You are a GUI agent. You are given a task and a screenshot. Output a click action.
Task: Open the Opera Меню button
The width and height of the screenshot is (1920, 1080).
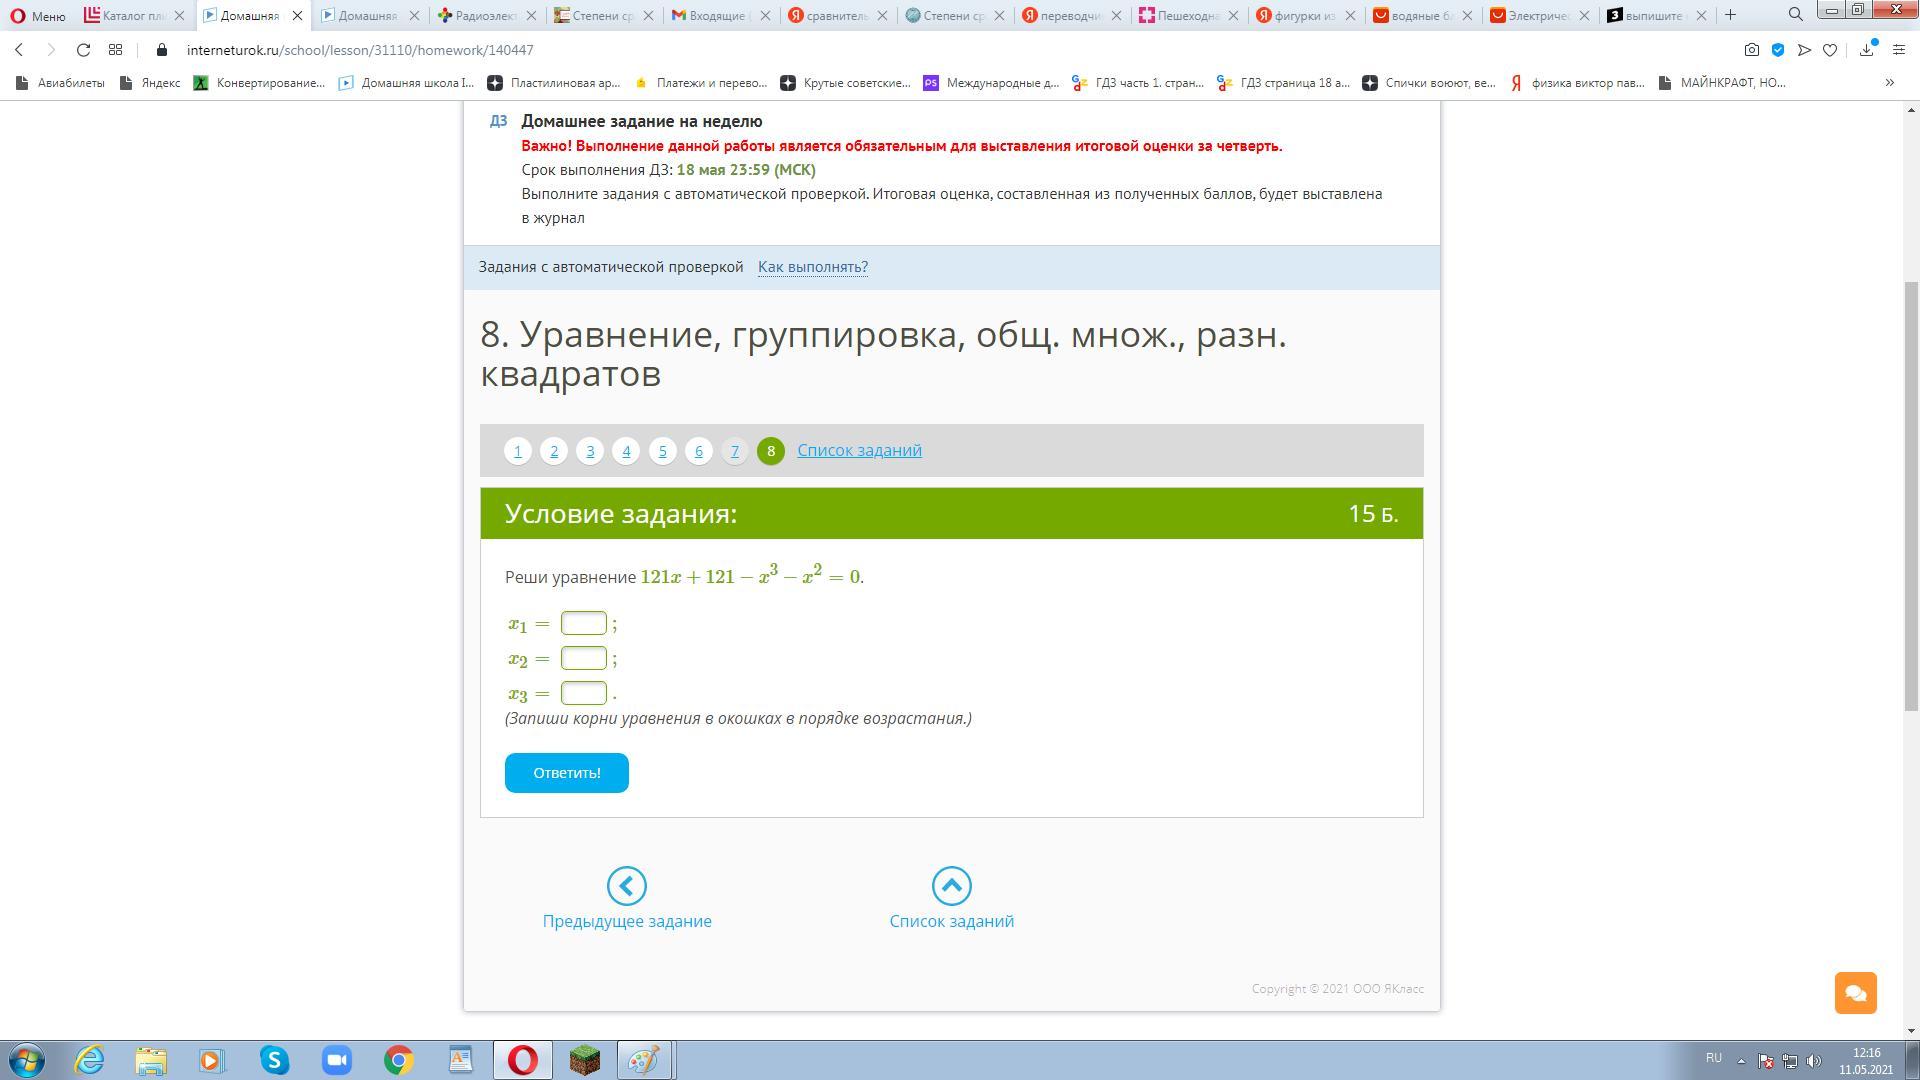click(x=38, y=15)
